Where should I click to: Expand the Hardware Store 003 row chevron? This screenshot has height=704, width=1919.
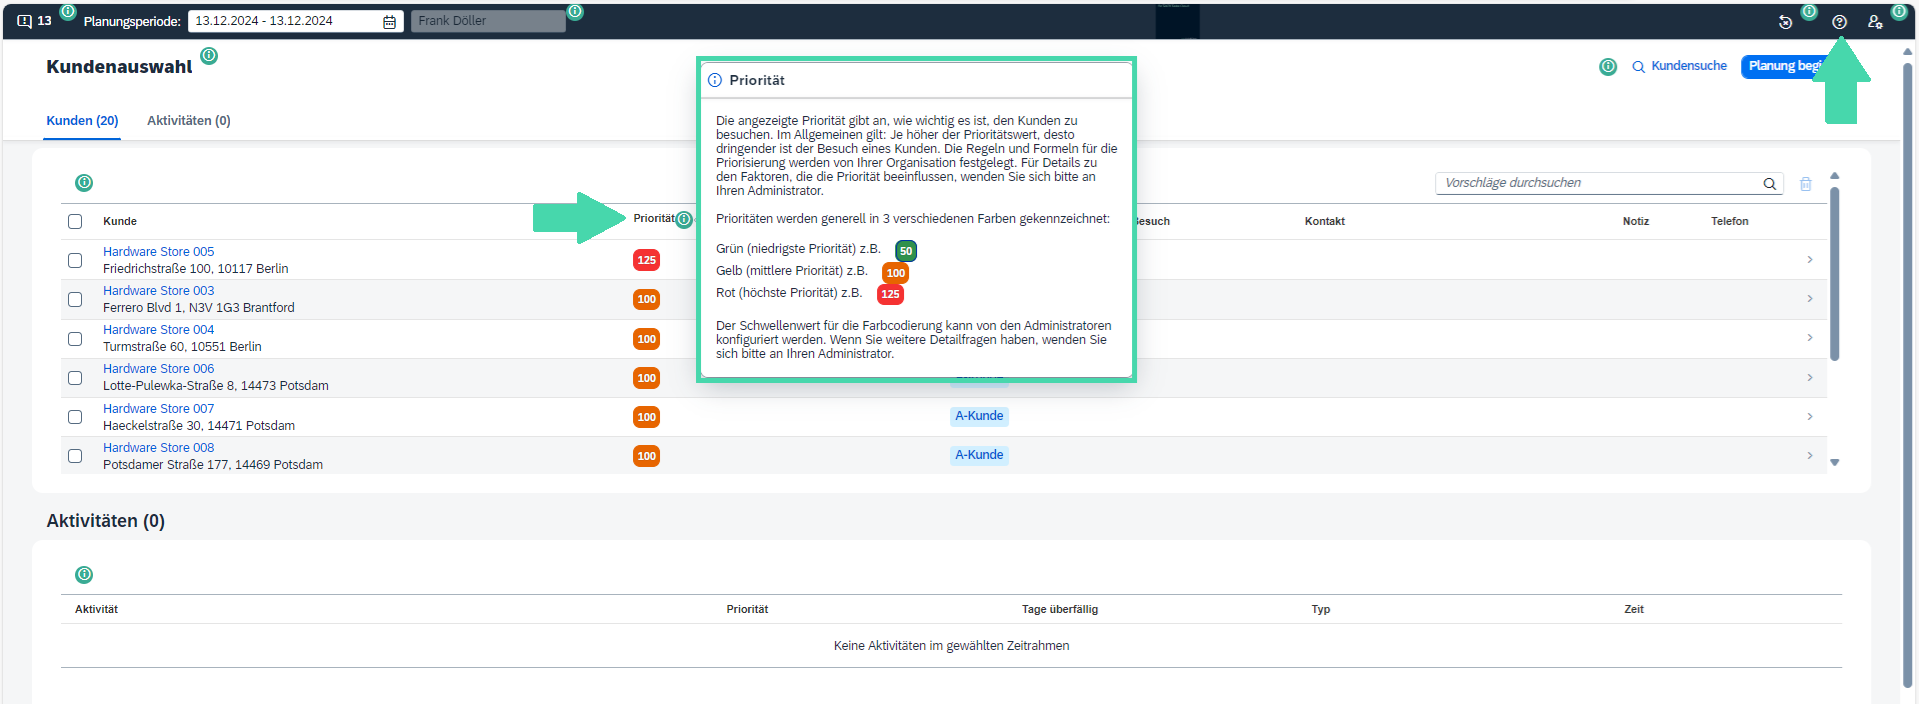[x=1810, y=299]
